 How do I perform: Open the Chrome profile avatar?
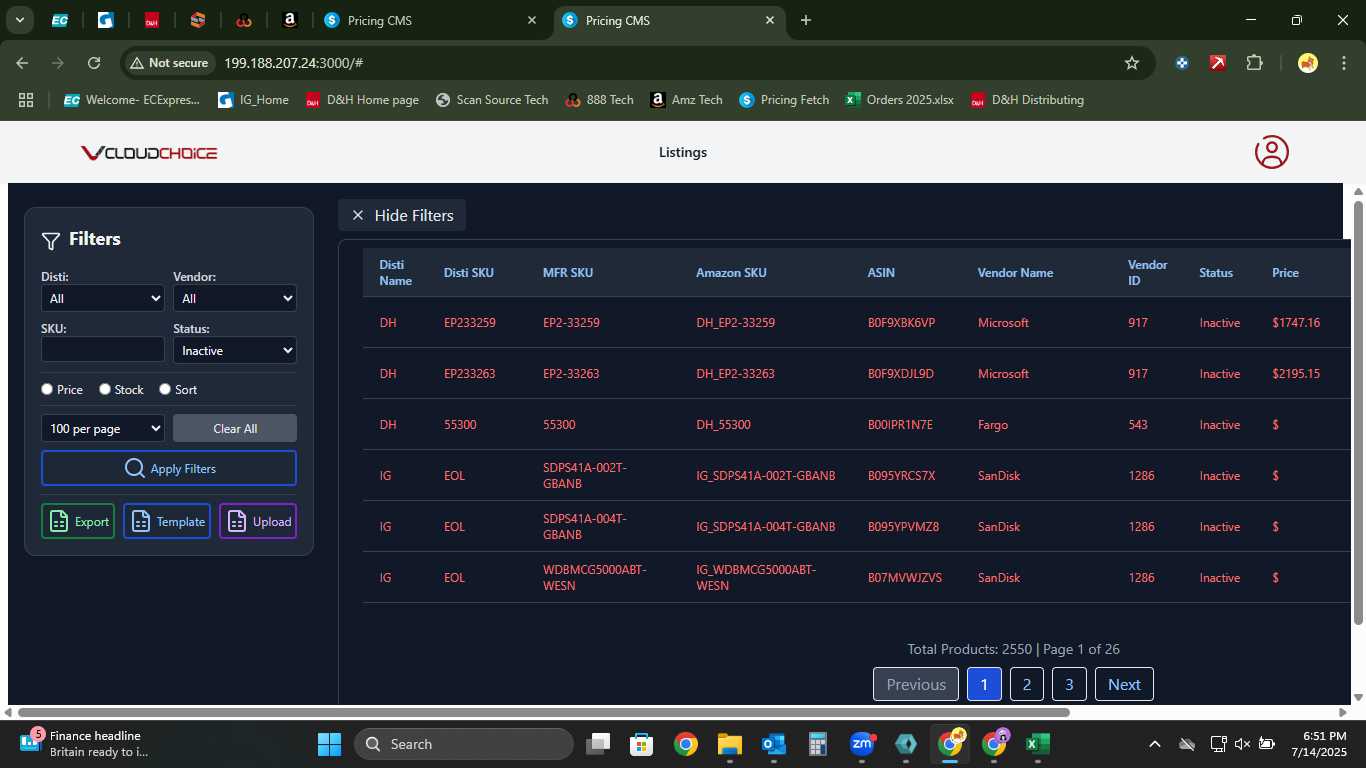(1308, 63)
